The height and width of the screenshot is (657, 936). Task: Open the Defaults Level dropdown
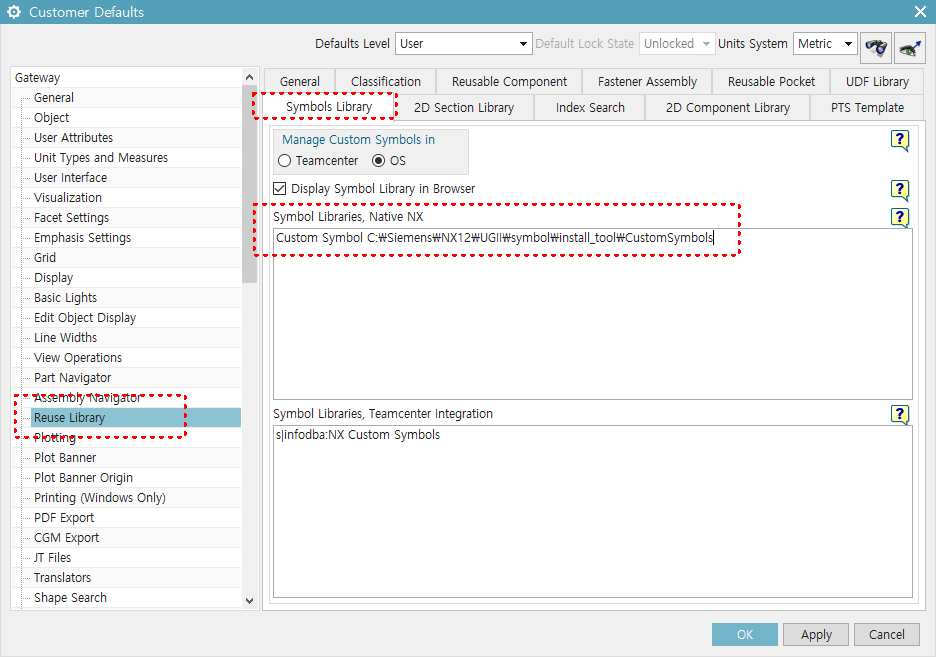[524, 44]
